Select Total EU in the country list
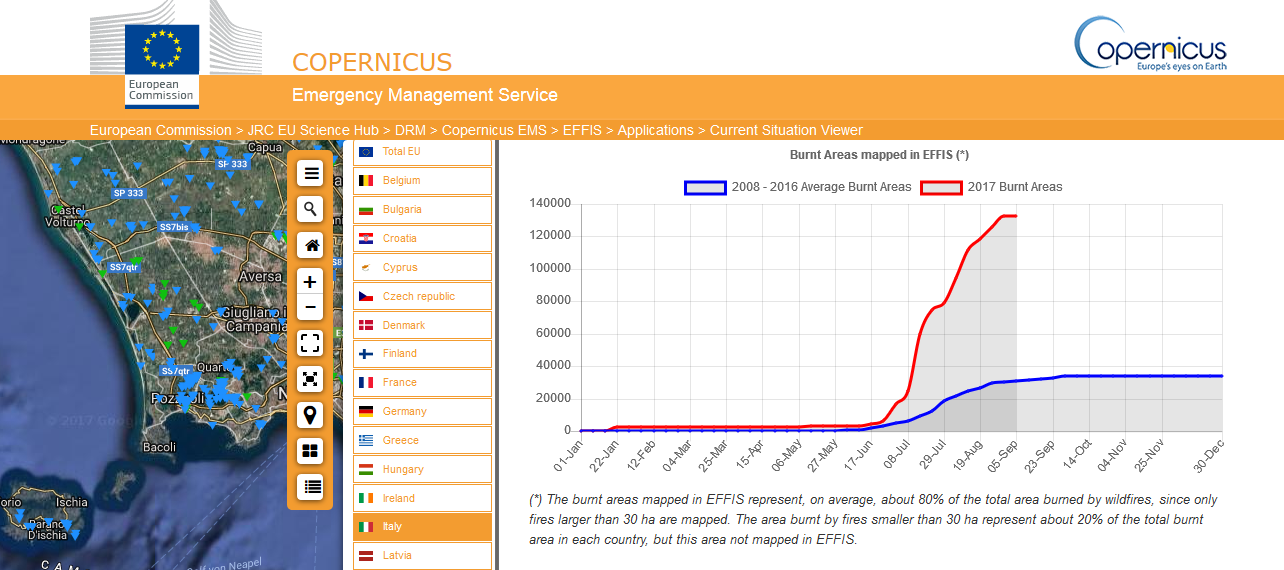 422,152
